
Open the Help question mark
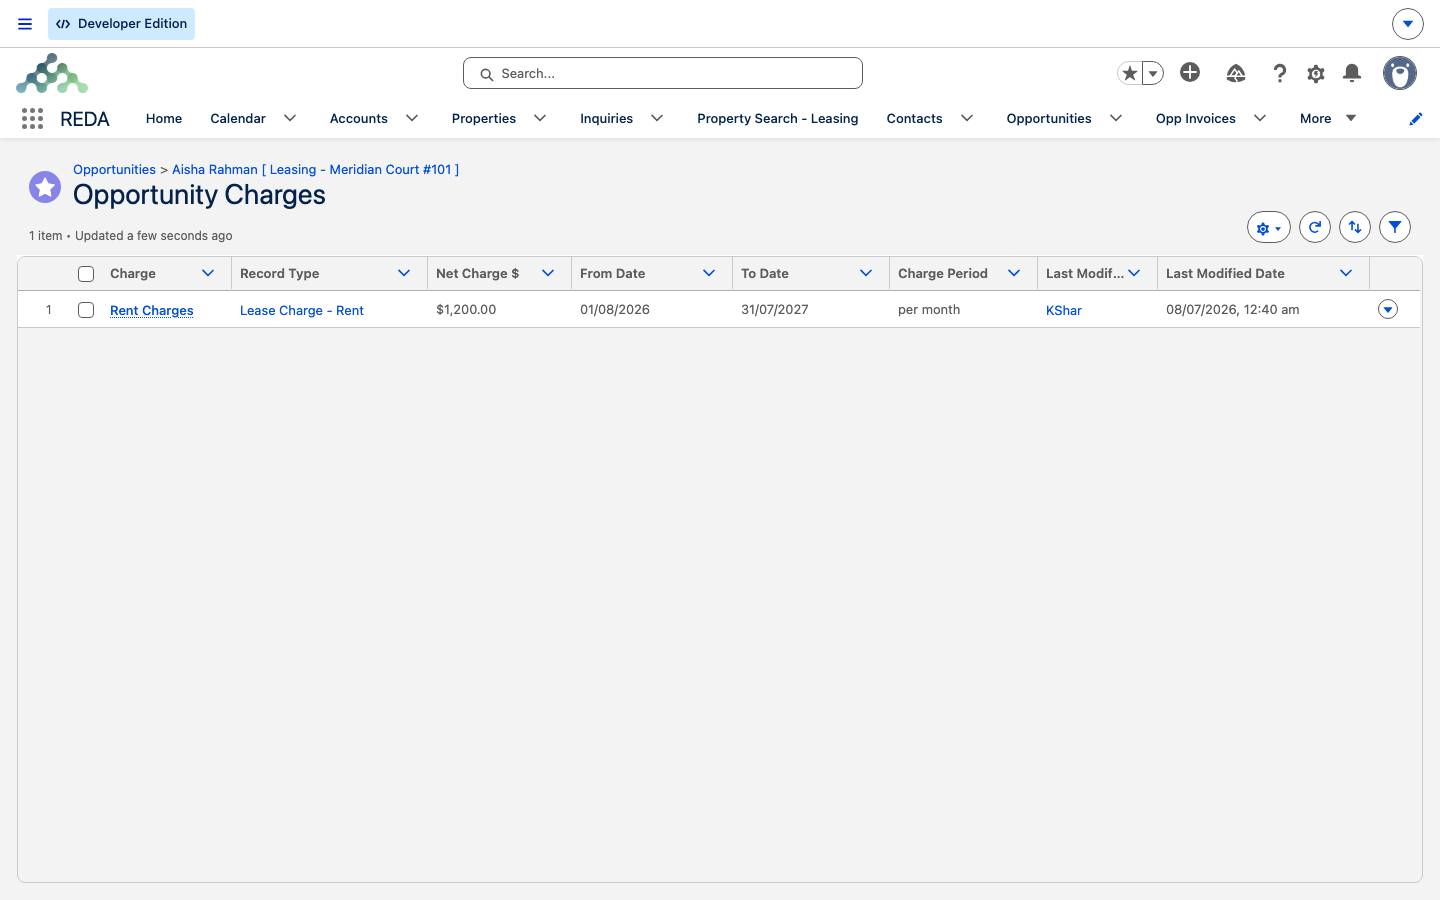(x=1279, y=73)
